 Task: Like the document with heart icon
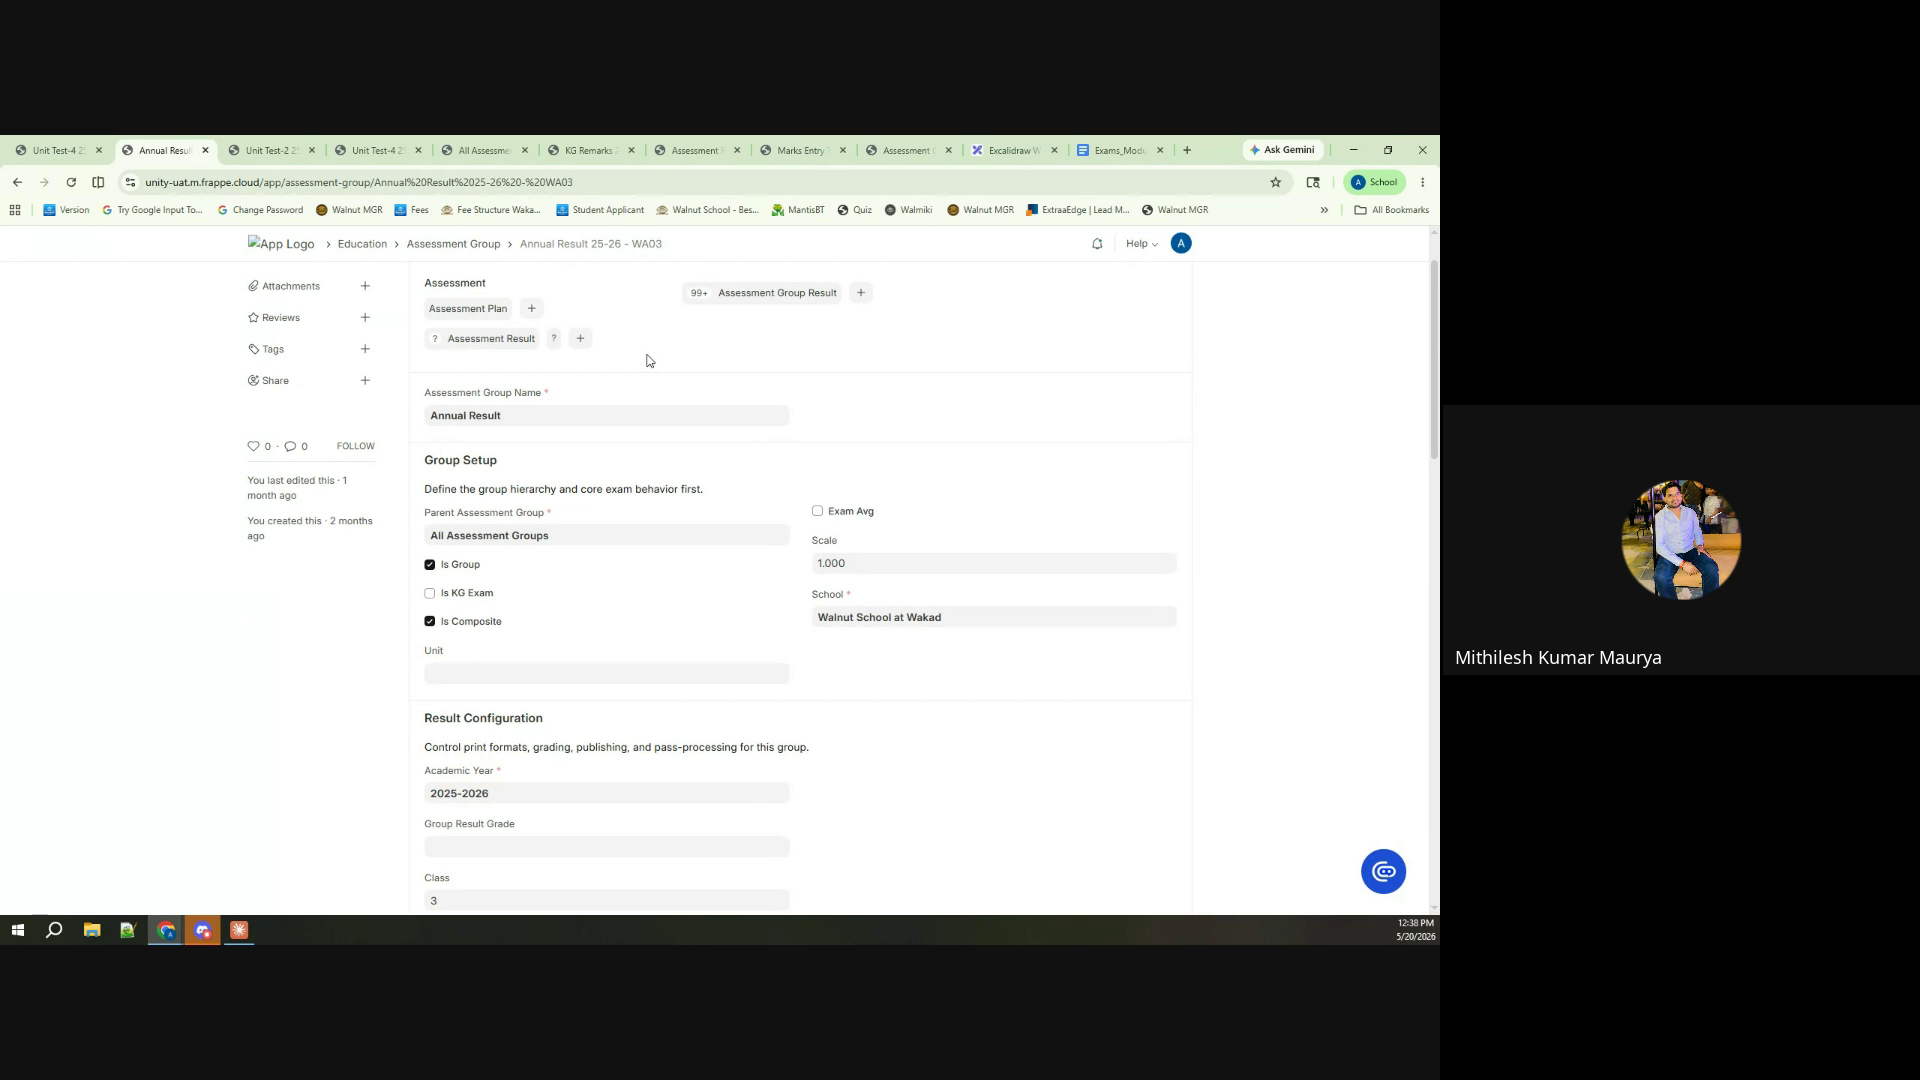pos(253,447)
